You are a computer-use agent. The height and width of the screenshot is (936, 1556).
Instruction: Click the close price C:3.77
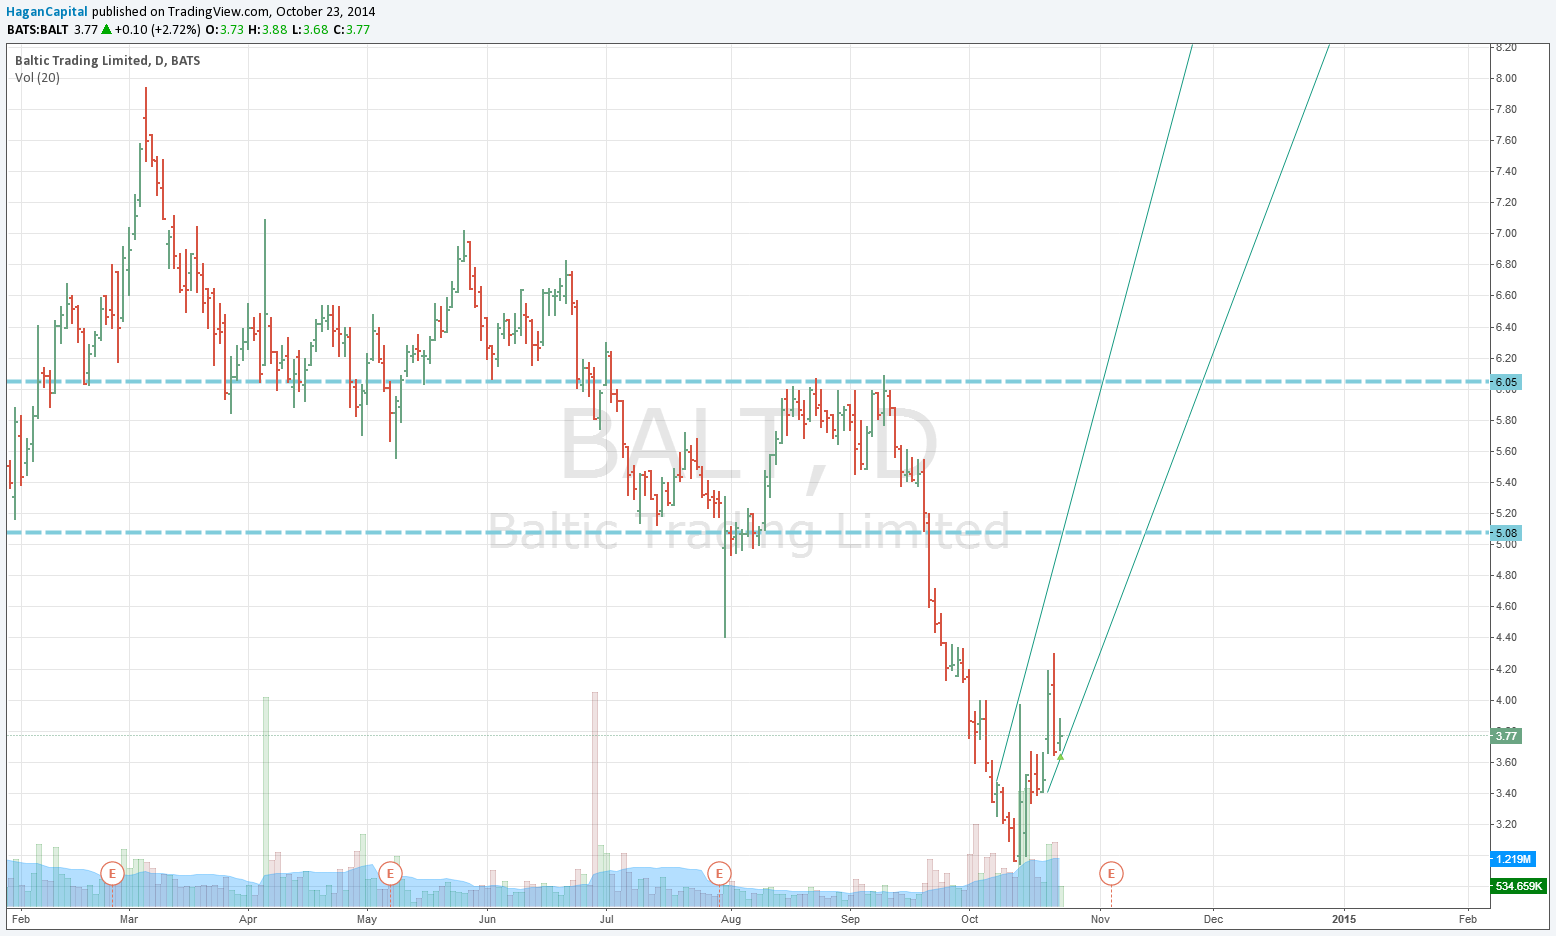352,30
